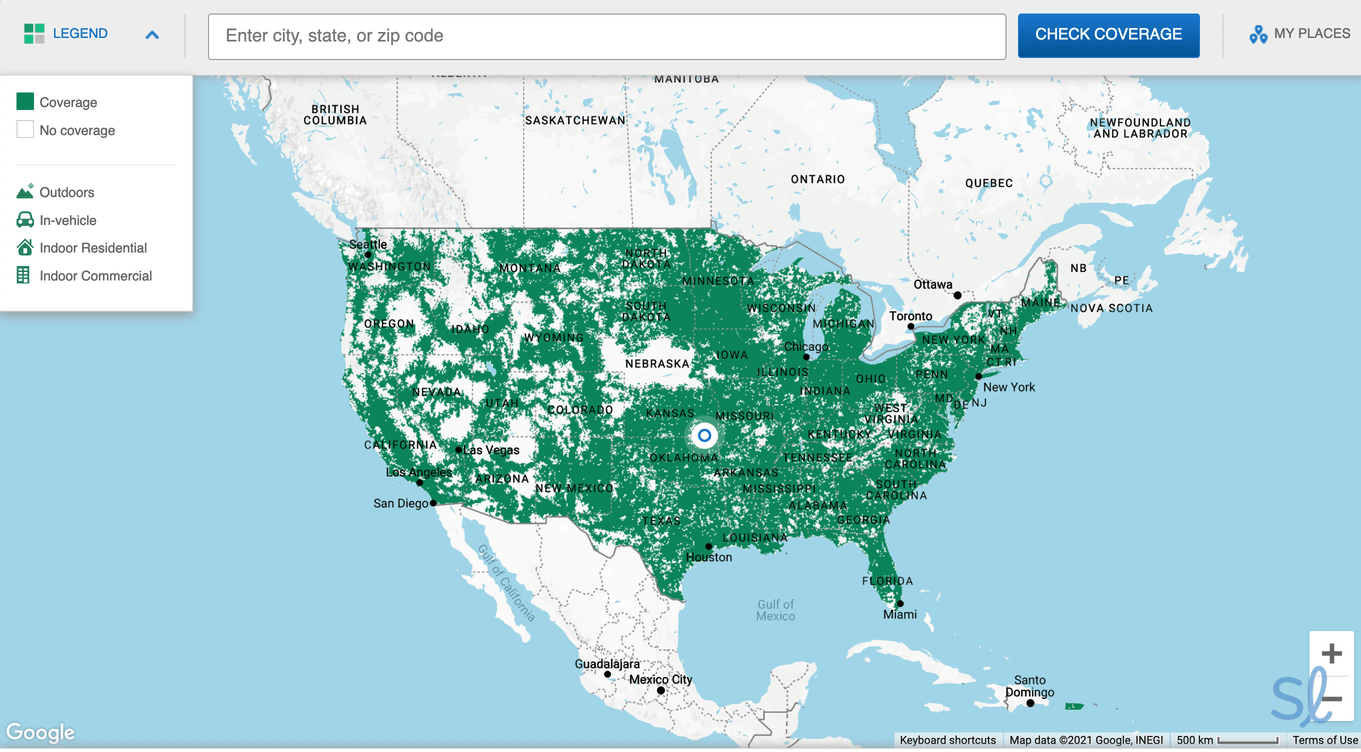The width and height of the screenshot is (1361, 752).
Task: Select the In-vehicle car icon
Action: pos(25,220)
